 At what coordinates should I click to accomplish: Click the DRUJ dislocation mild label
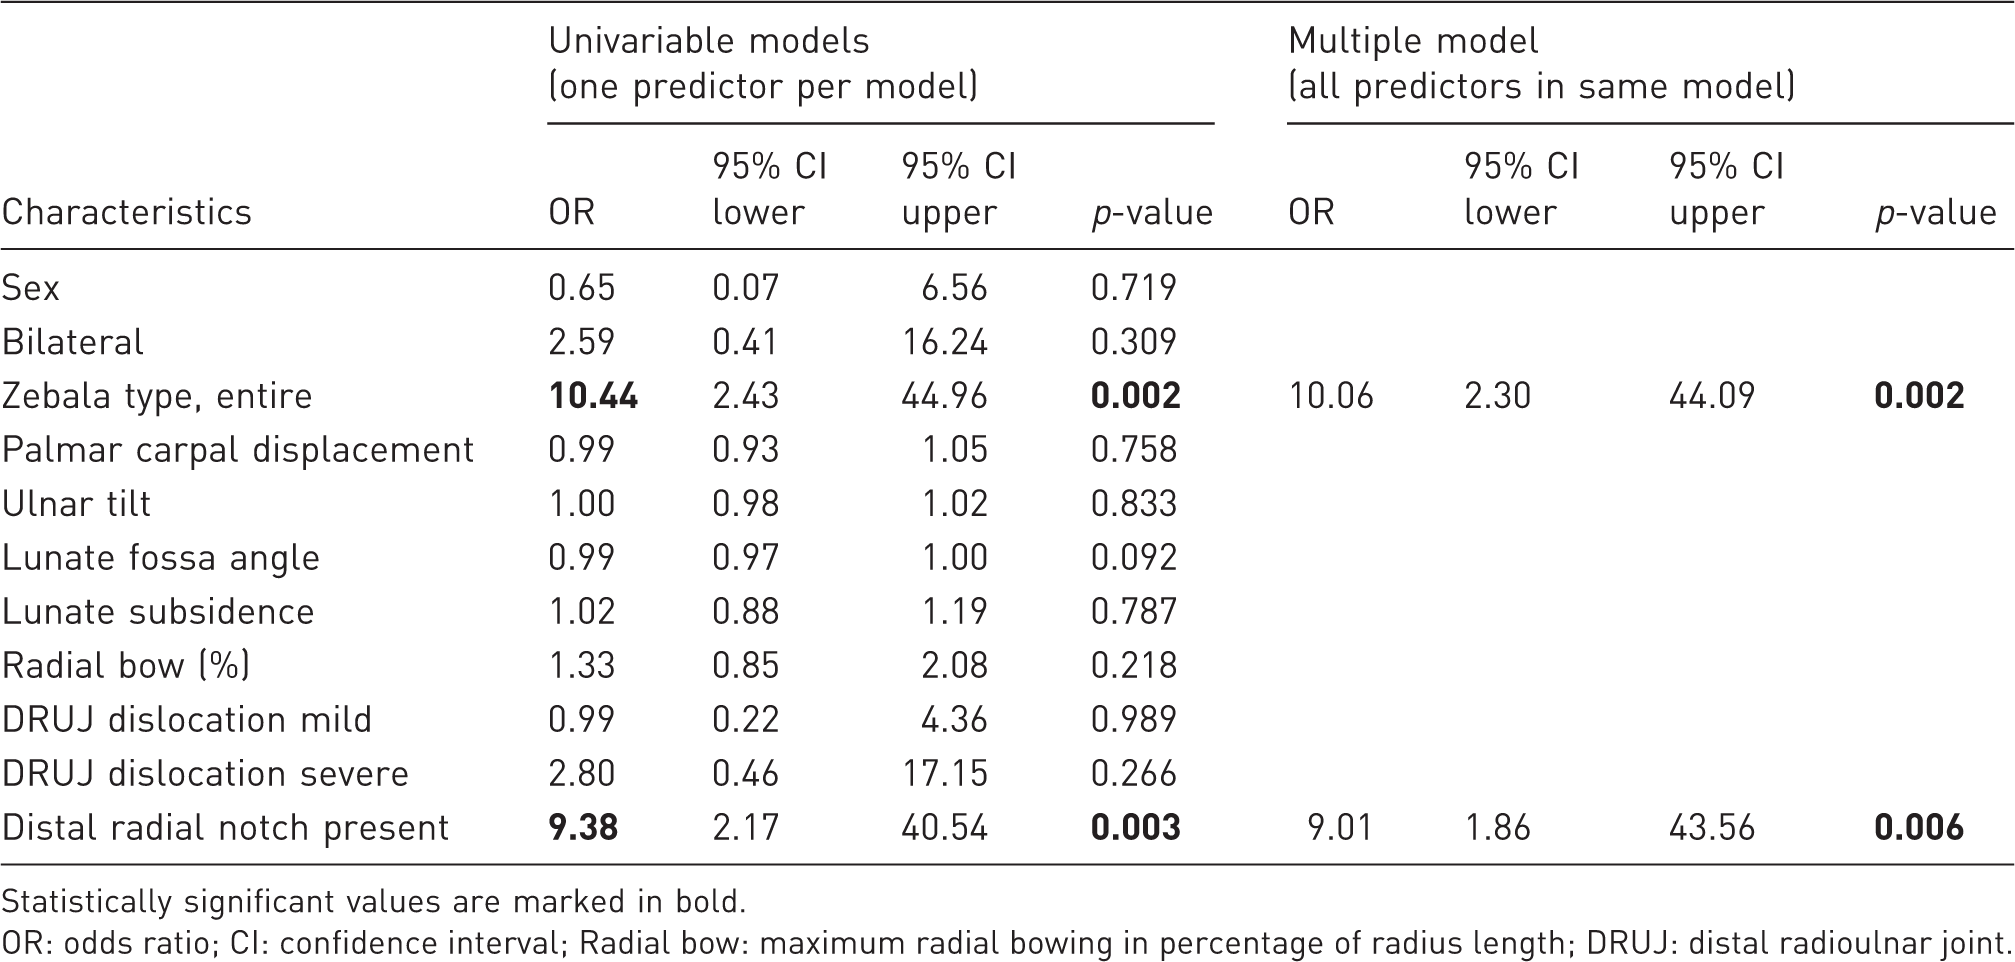187,720
